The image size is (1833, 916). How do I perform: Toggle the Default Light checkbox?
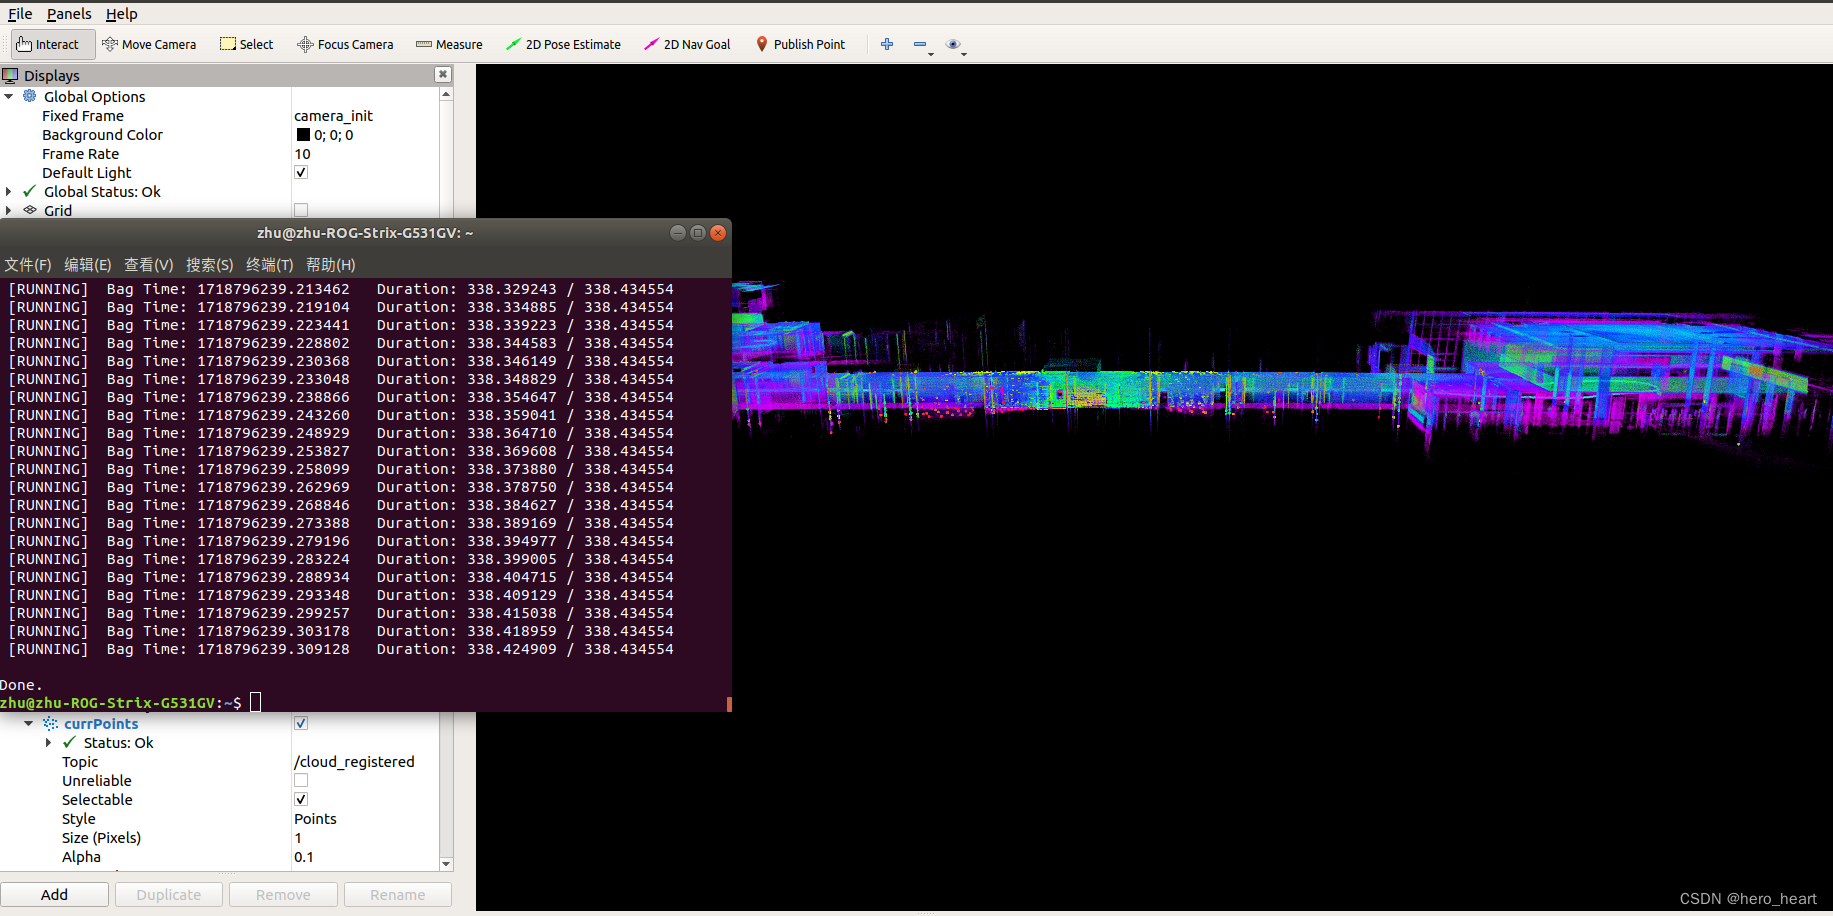point(301,172)
